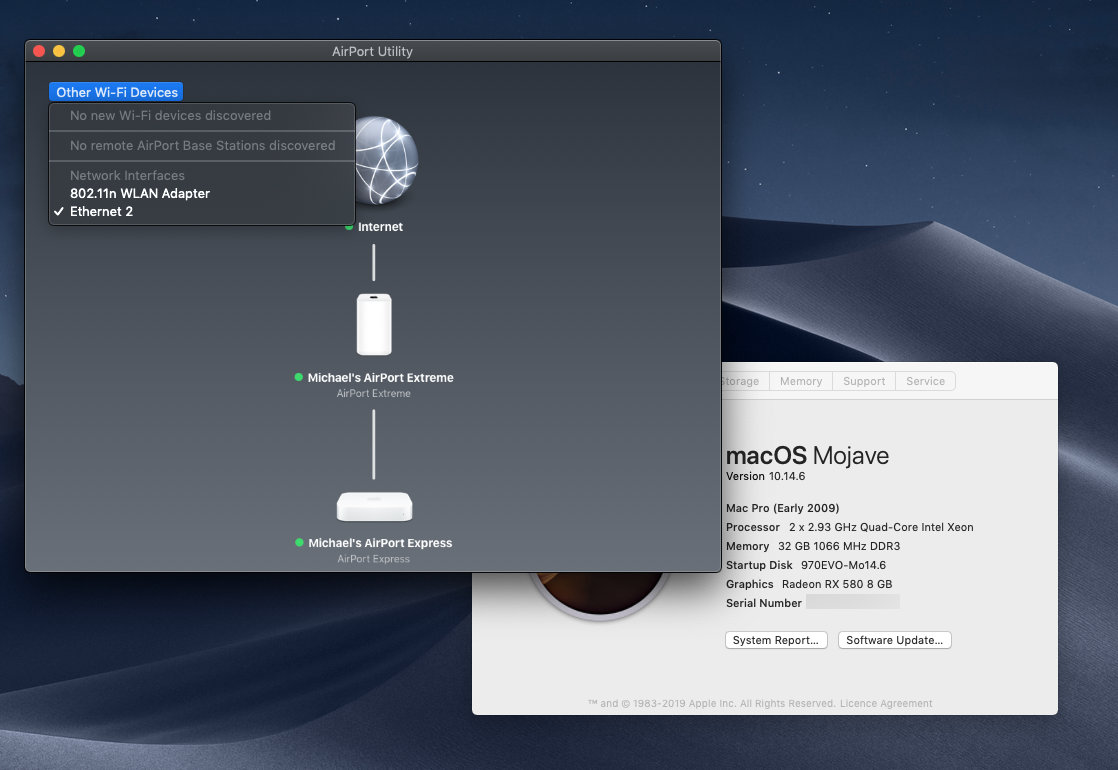This screenshot has width=1118, height=770.
Task: Click green status dot of Michael's AirPort Extreme
Action: pos(299,377)
